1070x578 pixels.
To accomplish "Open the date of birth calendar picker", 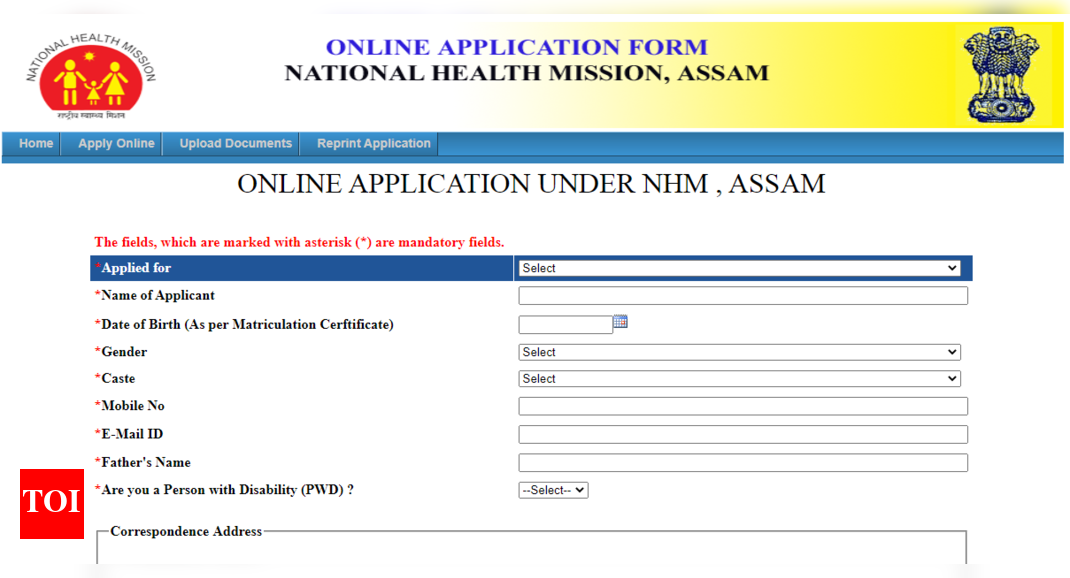I will tap(620, 322).
